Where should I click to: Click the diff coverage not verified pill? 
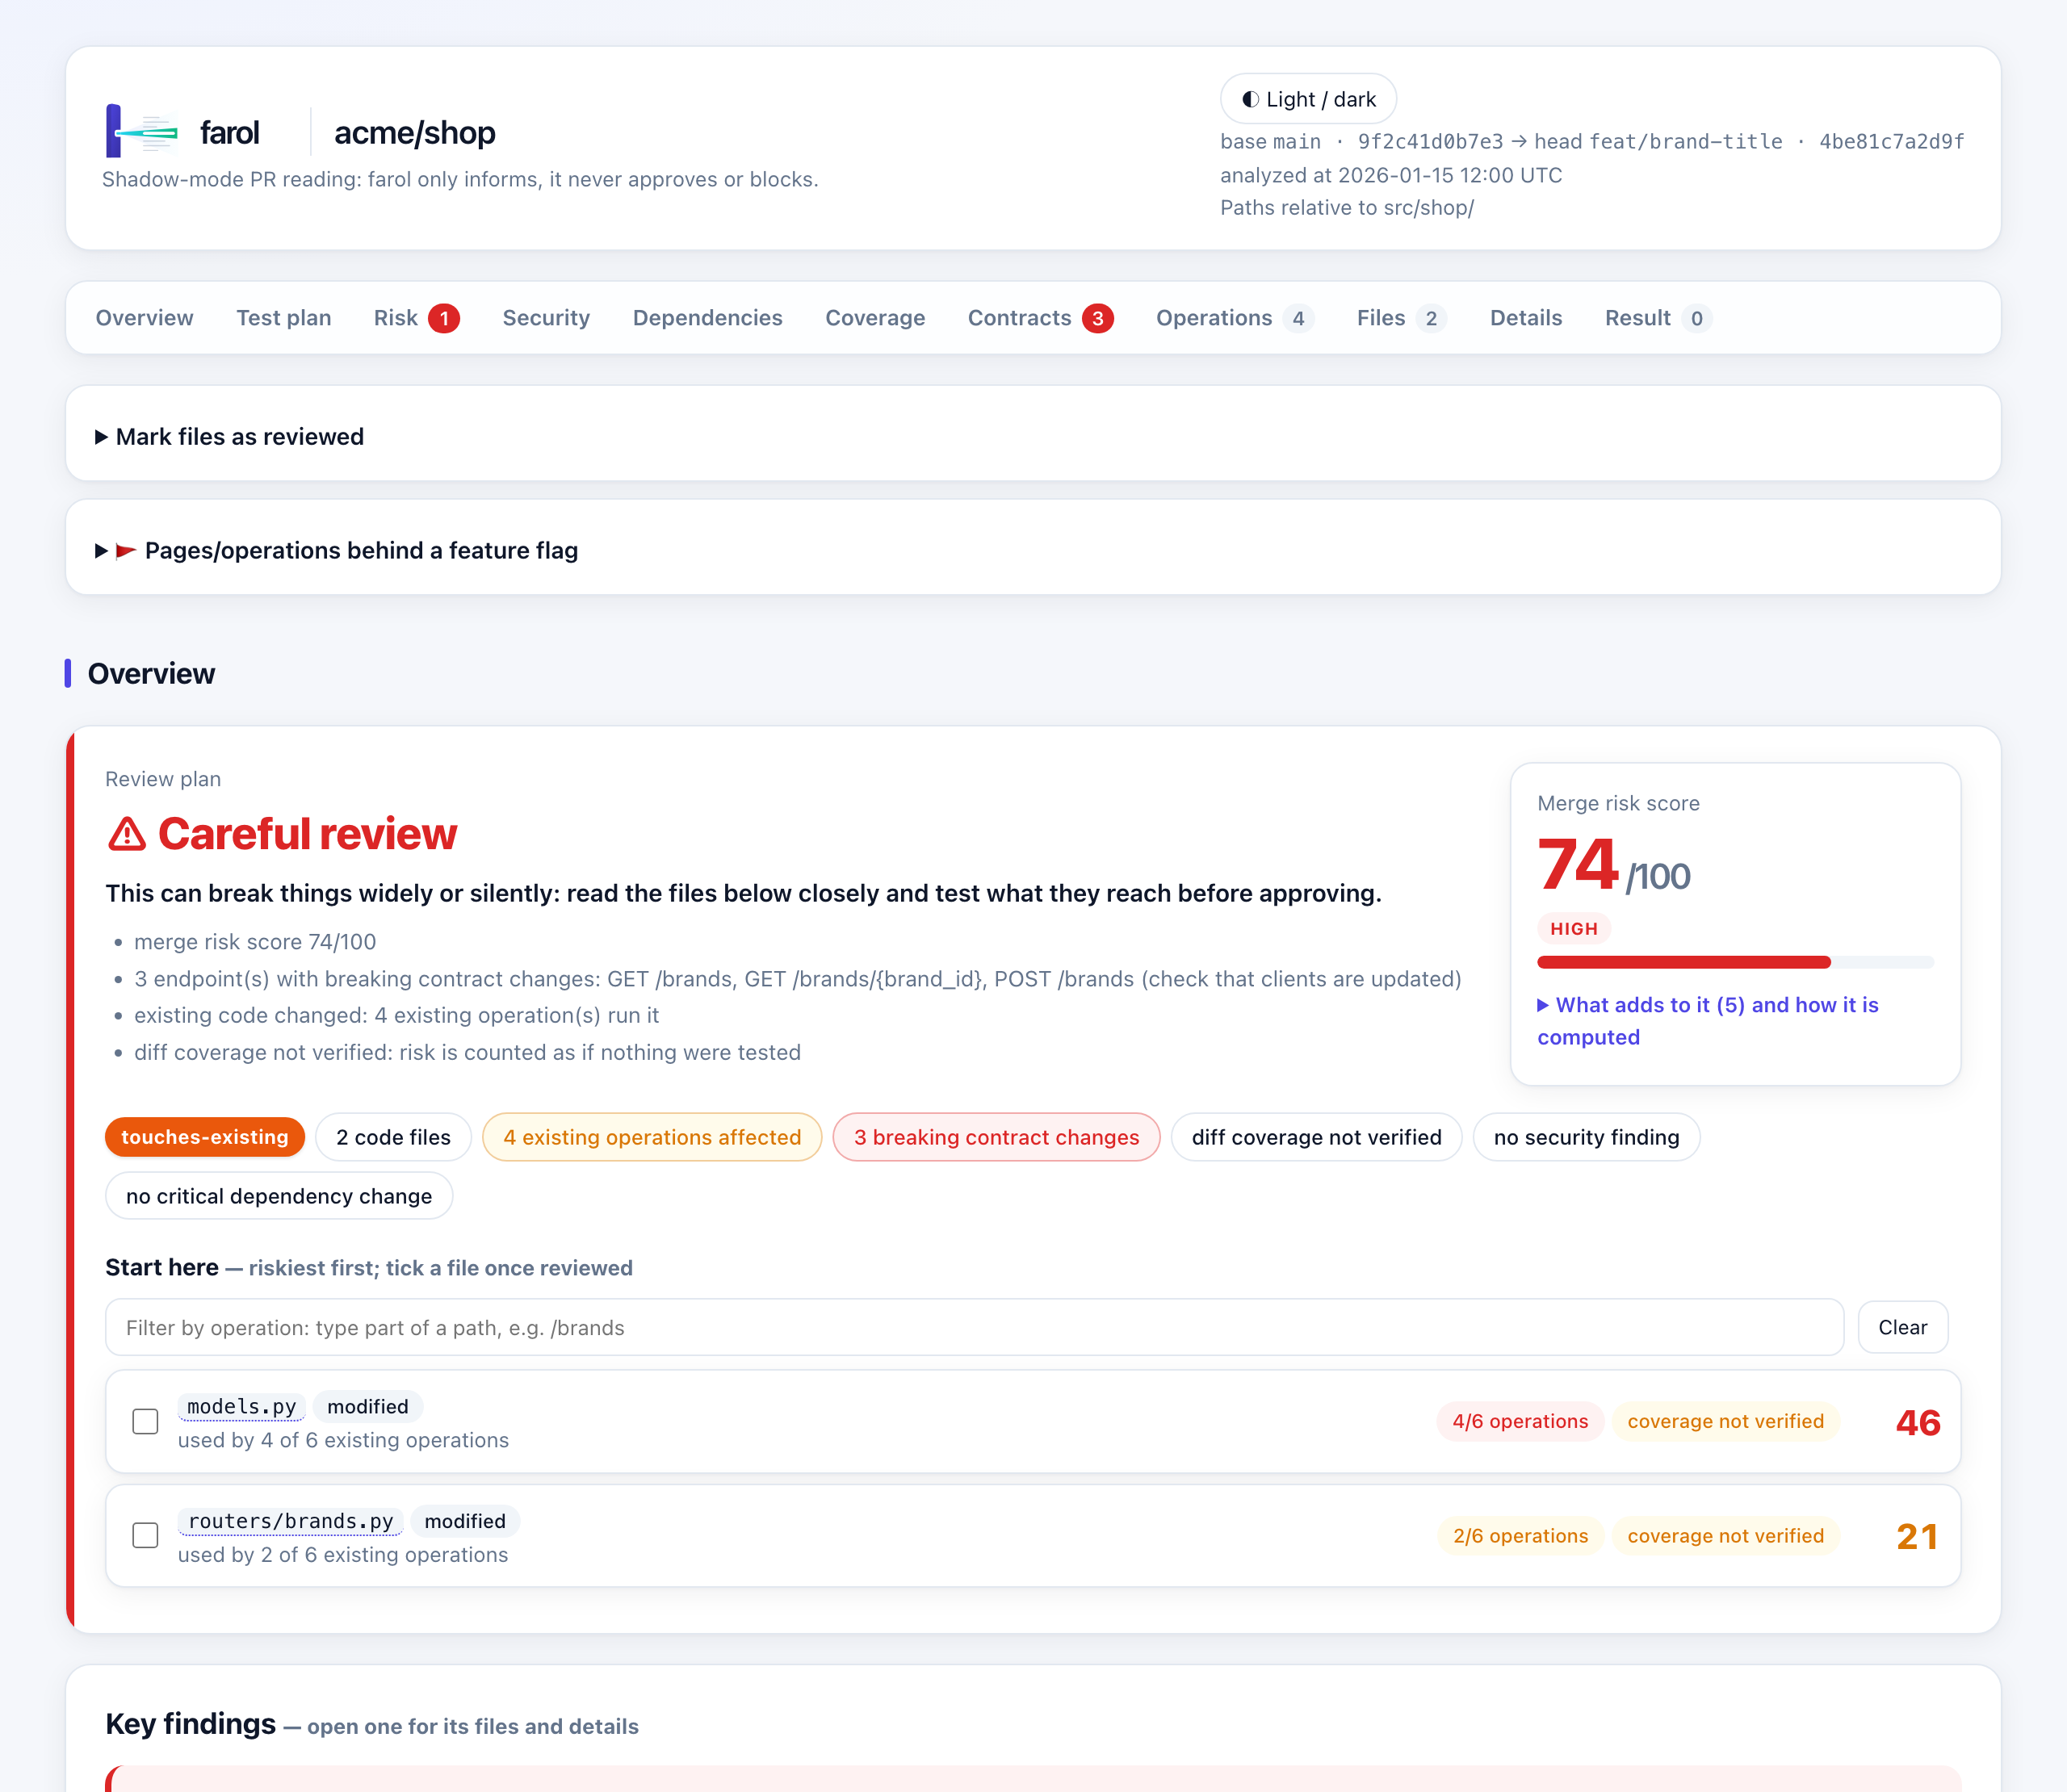[1316, 1137]
